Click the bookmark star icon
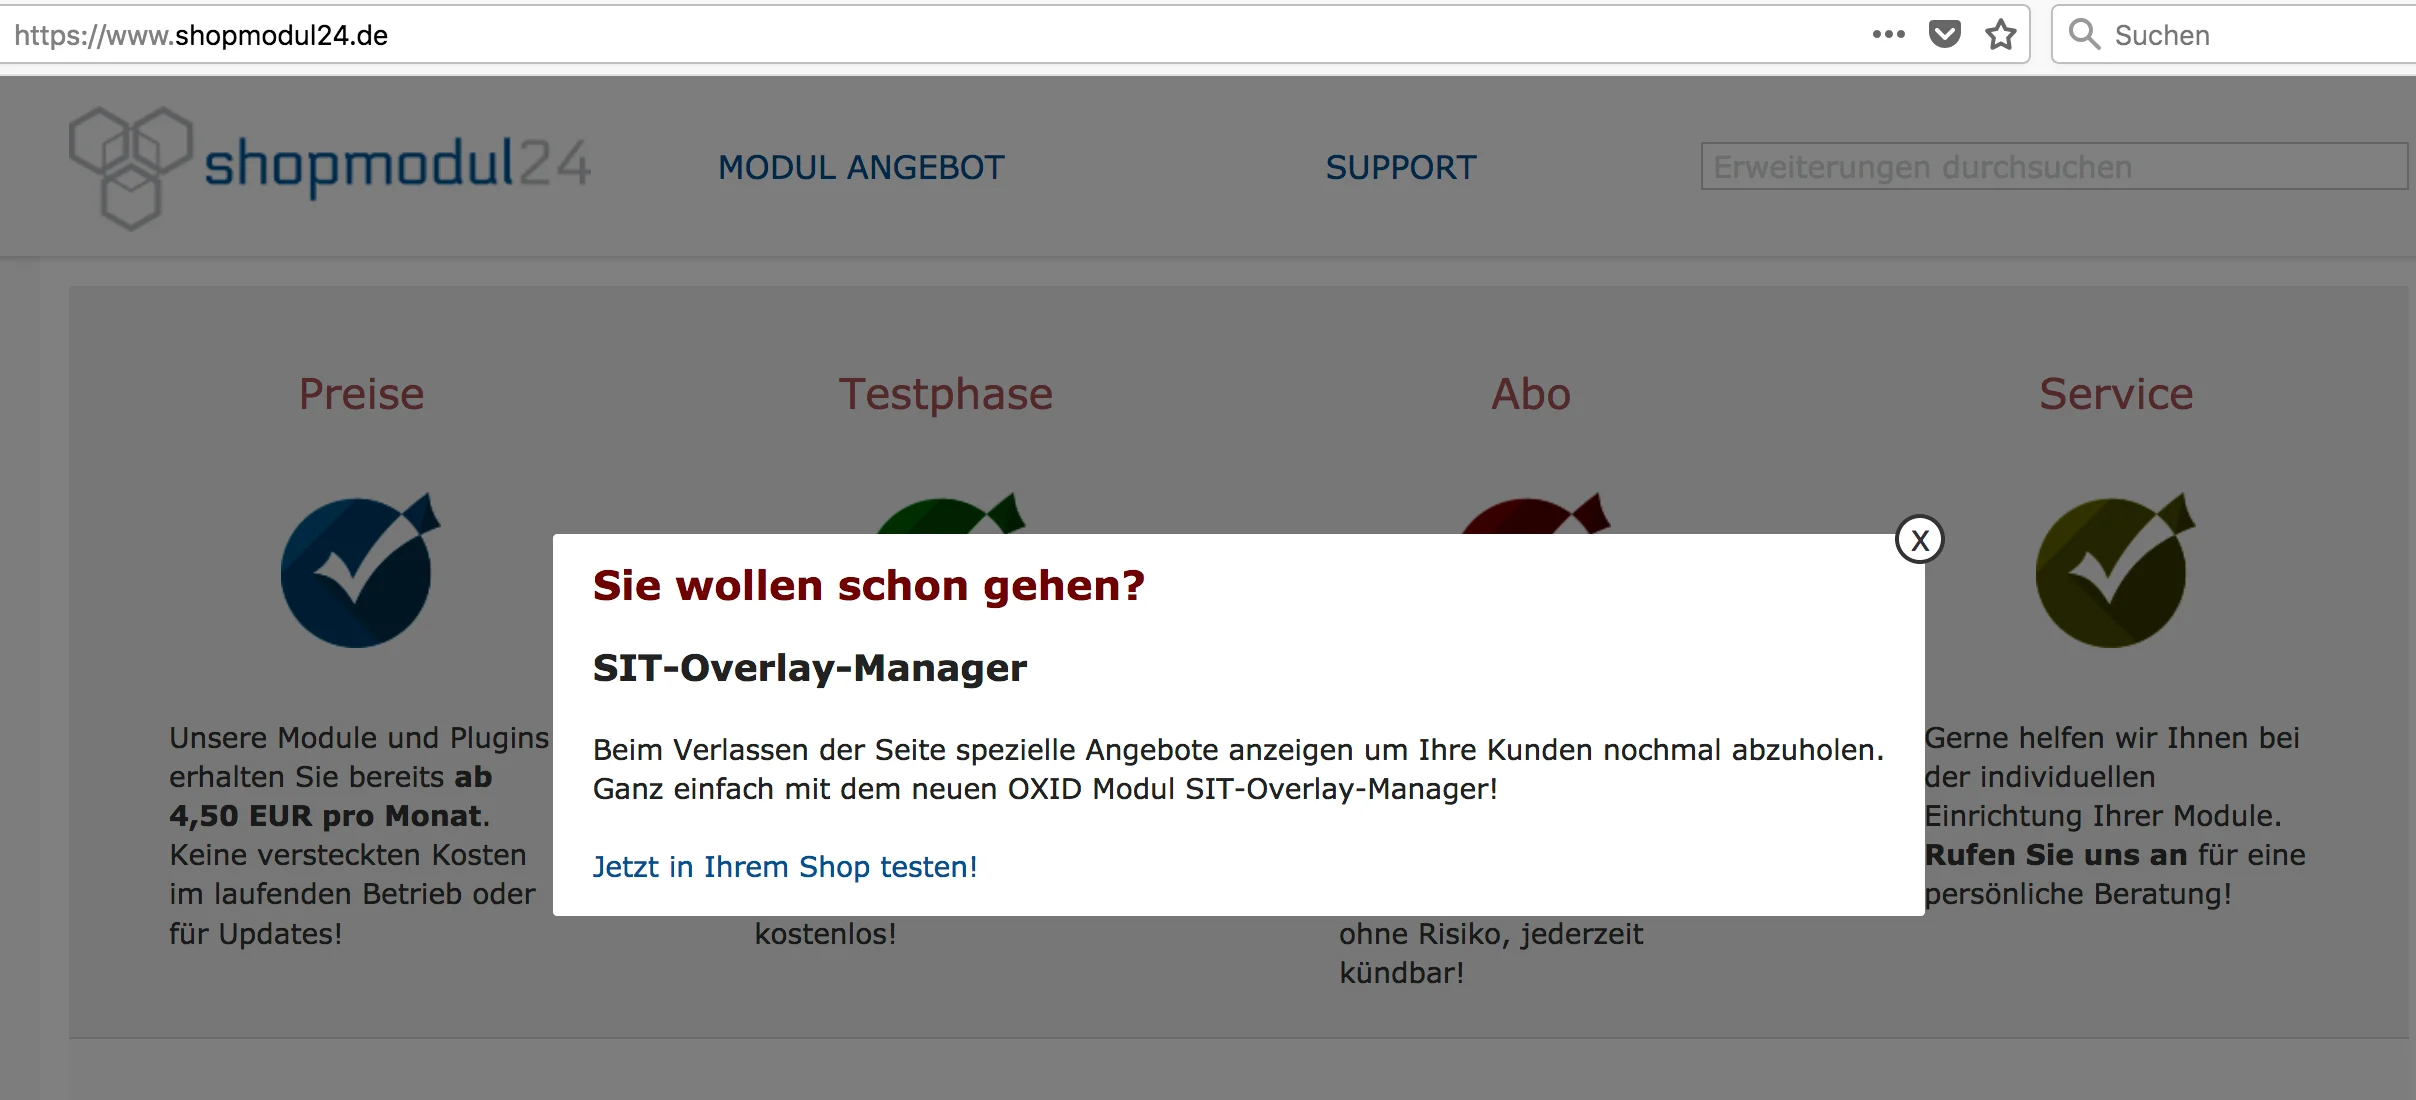This screenshot has height=1100, width=2416. [2000, 35]
